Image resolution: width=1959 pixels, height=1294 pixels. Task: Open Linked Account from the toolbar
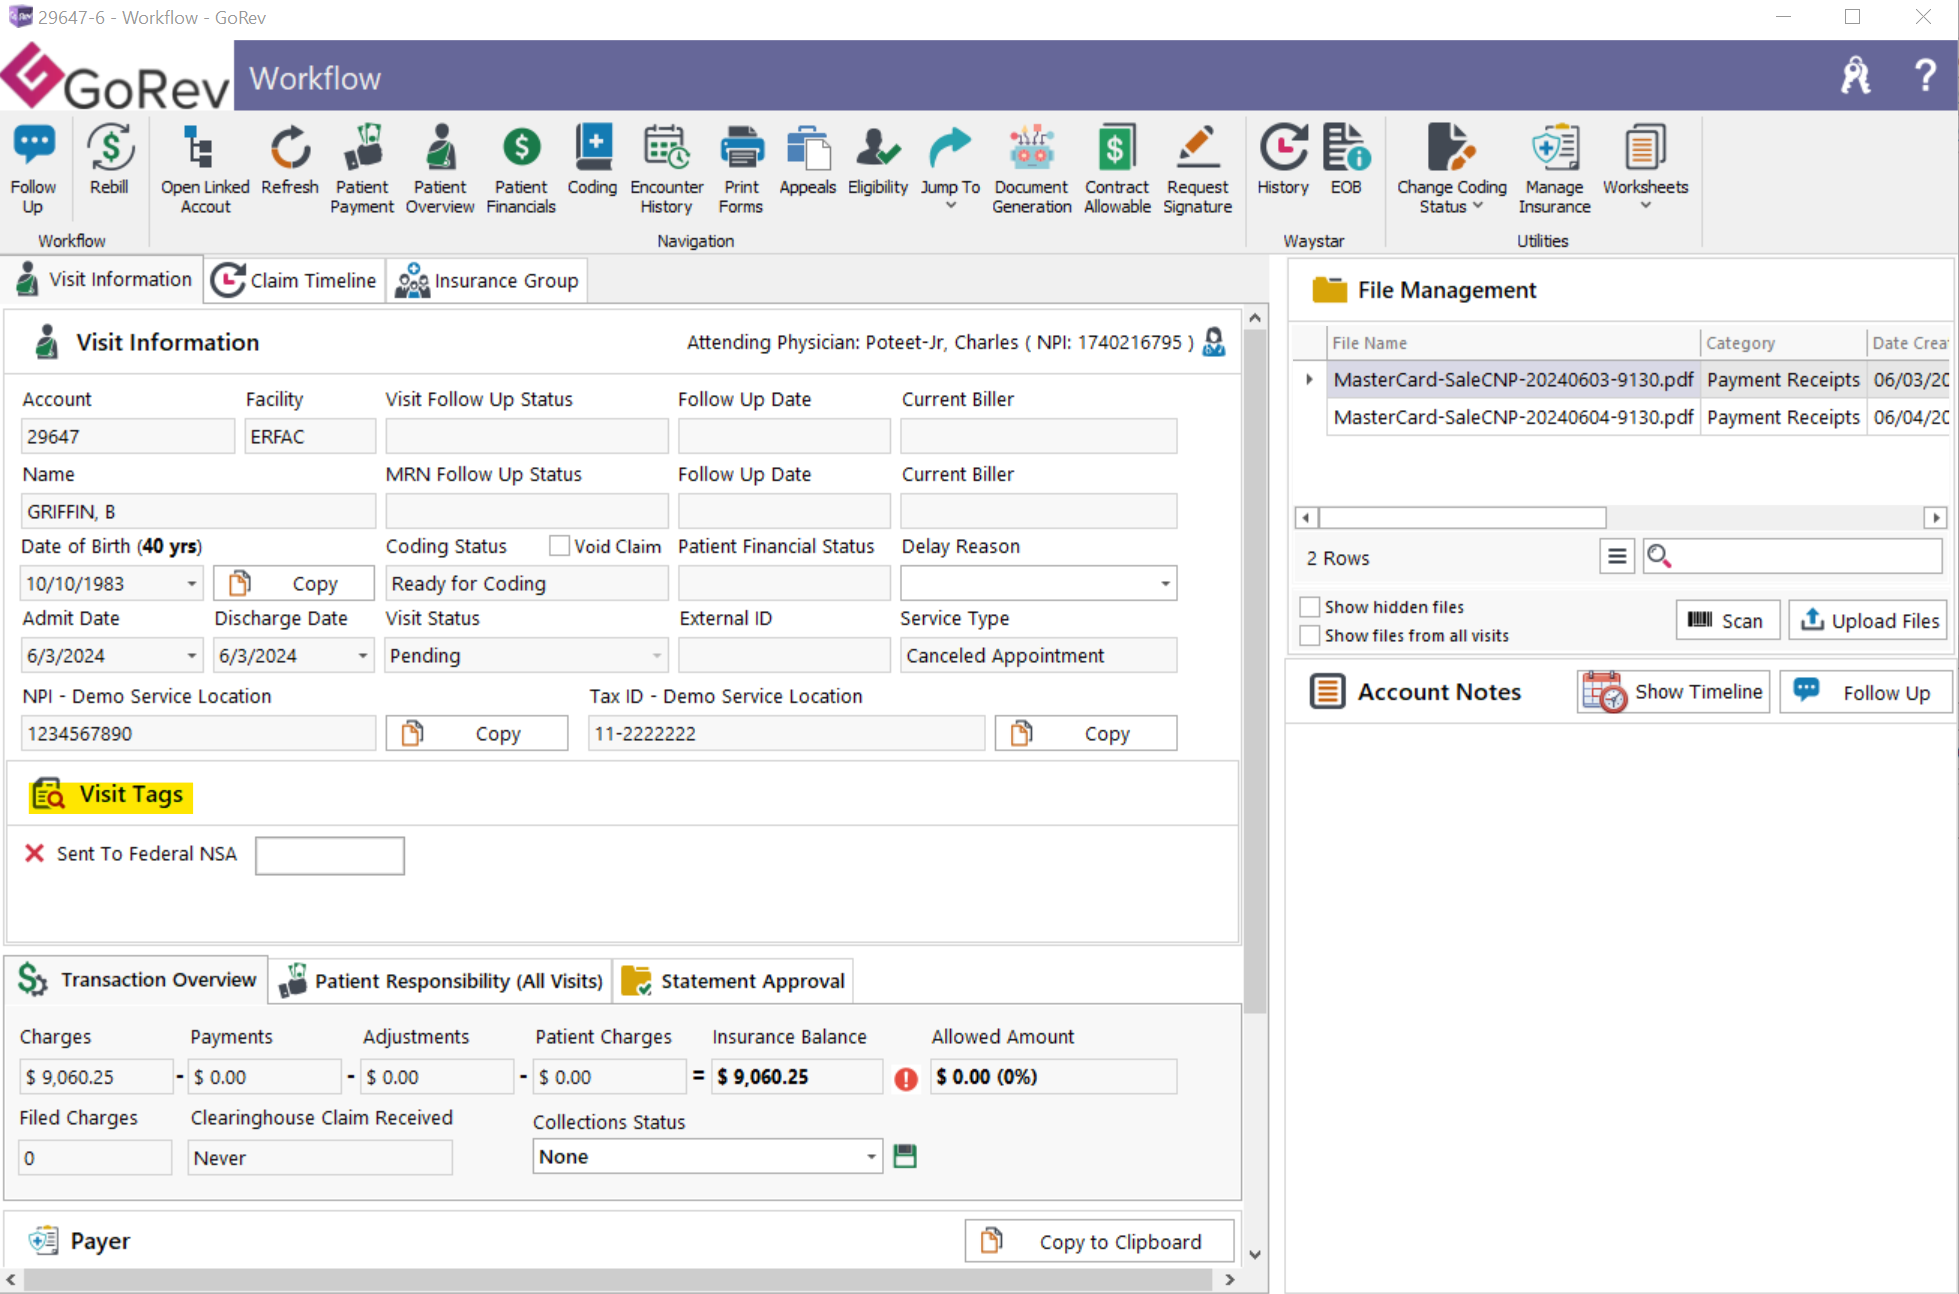205,168
